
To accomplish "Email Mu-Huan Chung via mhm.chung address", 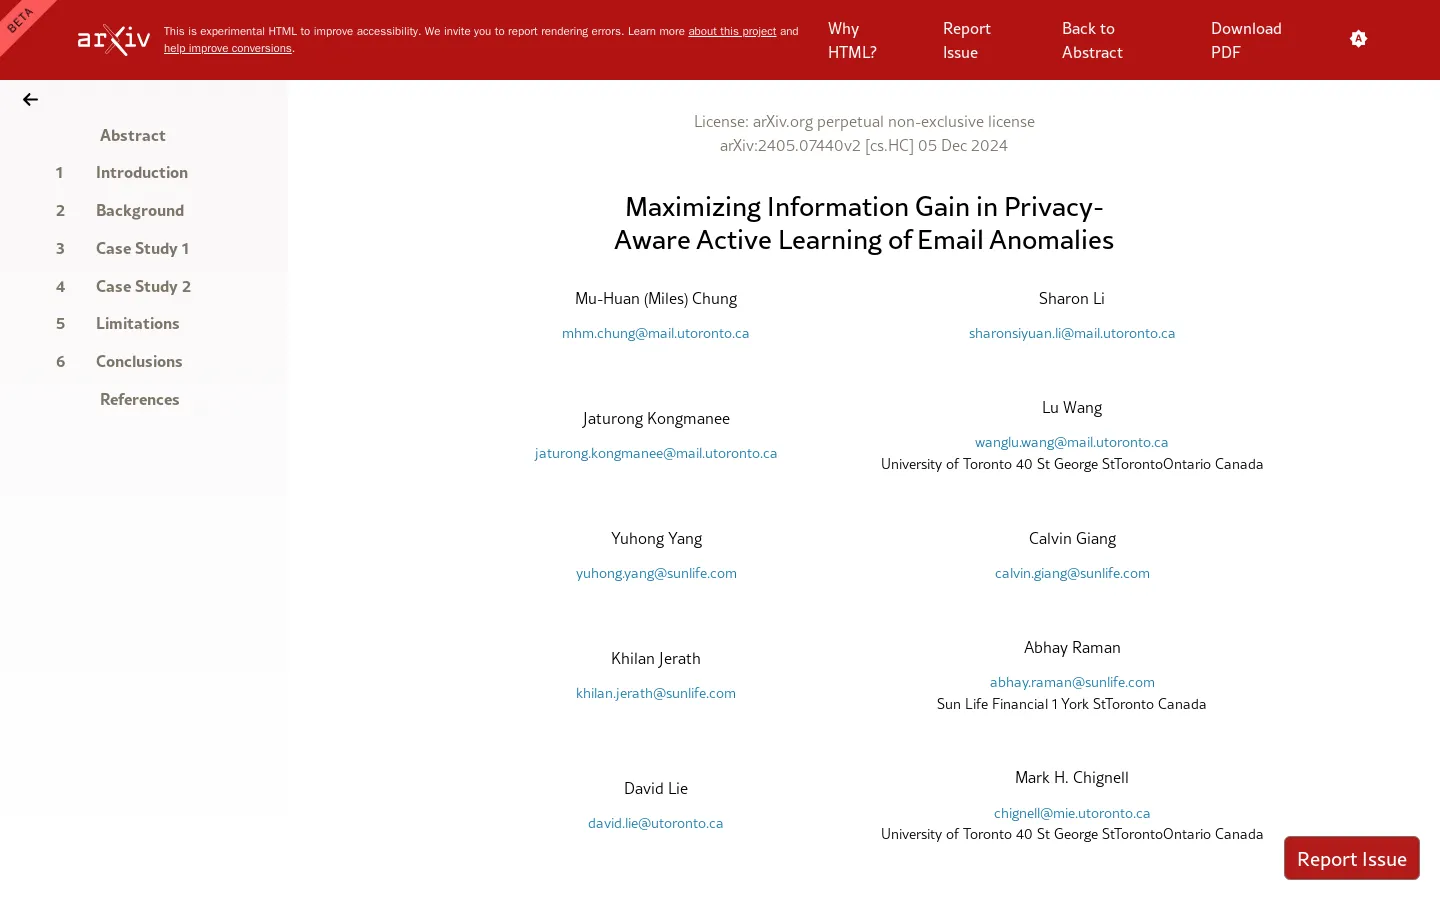I will point(655,333).
